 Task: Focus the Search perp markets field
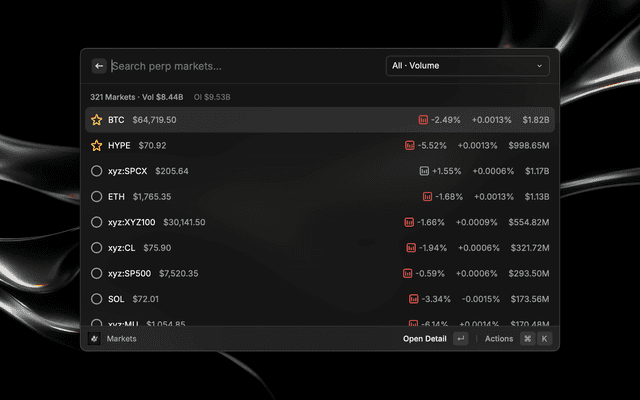tap(245, 66)
